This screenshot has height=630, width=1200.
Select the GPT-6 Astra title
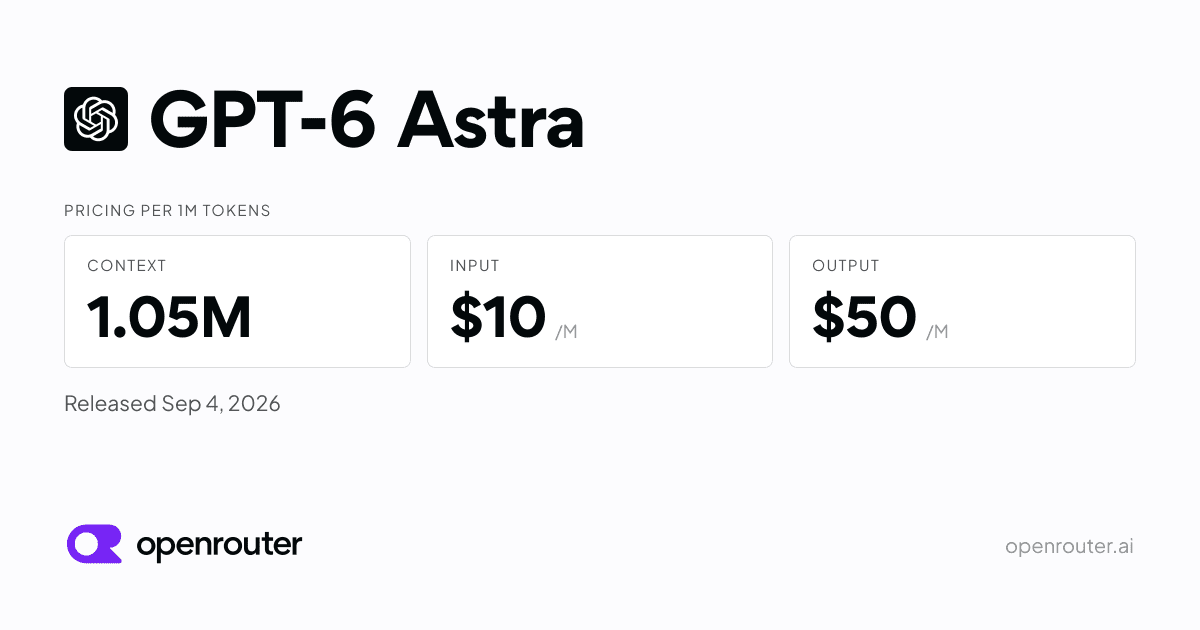pos(367,120)
